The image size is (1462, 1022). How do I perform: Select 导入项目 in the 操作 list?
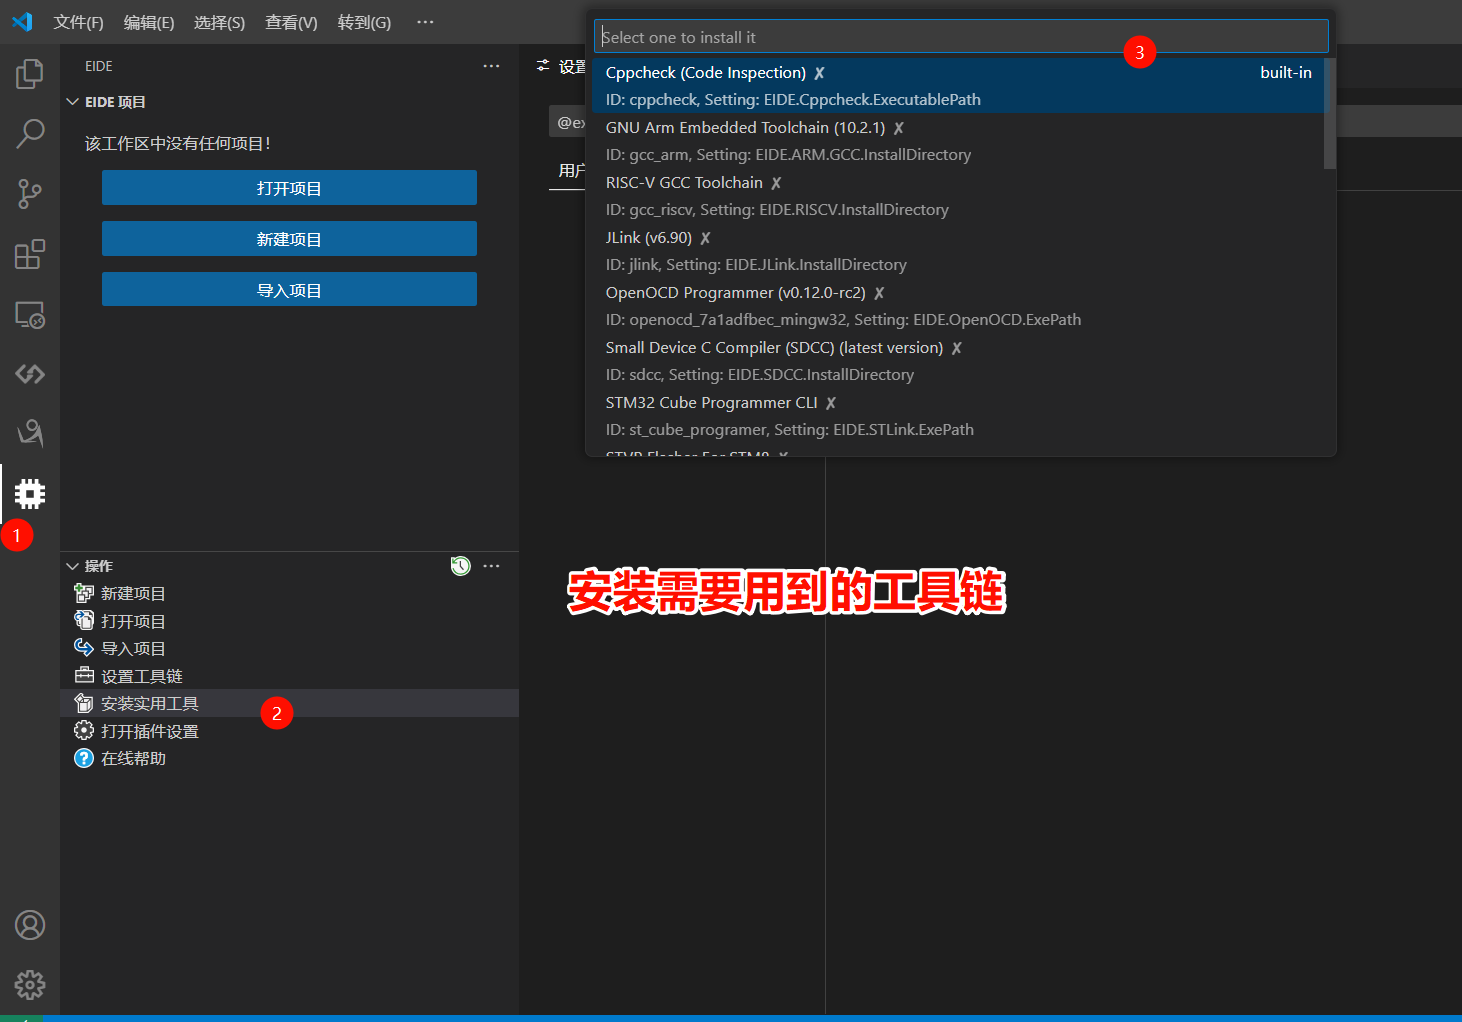[x=133, y=649]
